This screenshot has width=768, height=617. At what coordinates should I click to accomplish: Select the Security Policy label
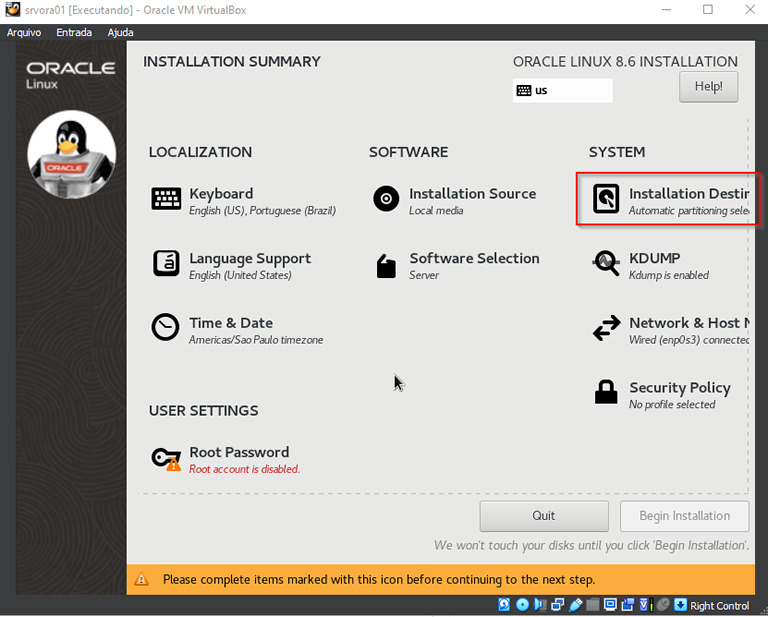click(x=680, y=387)
